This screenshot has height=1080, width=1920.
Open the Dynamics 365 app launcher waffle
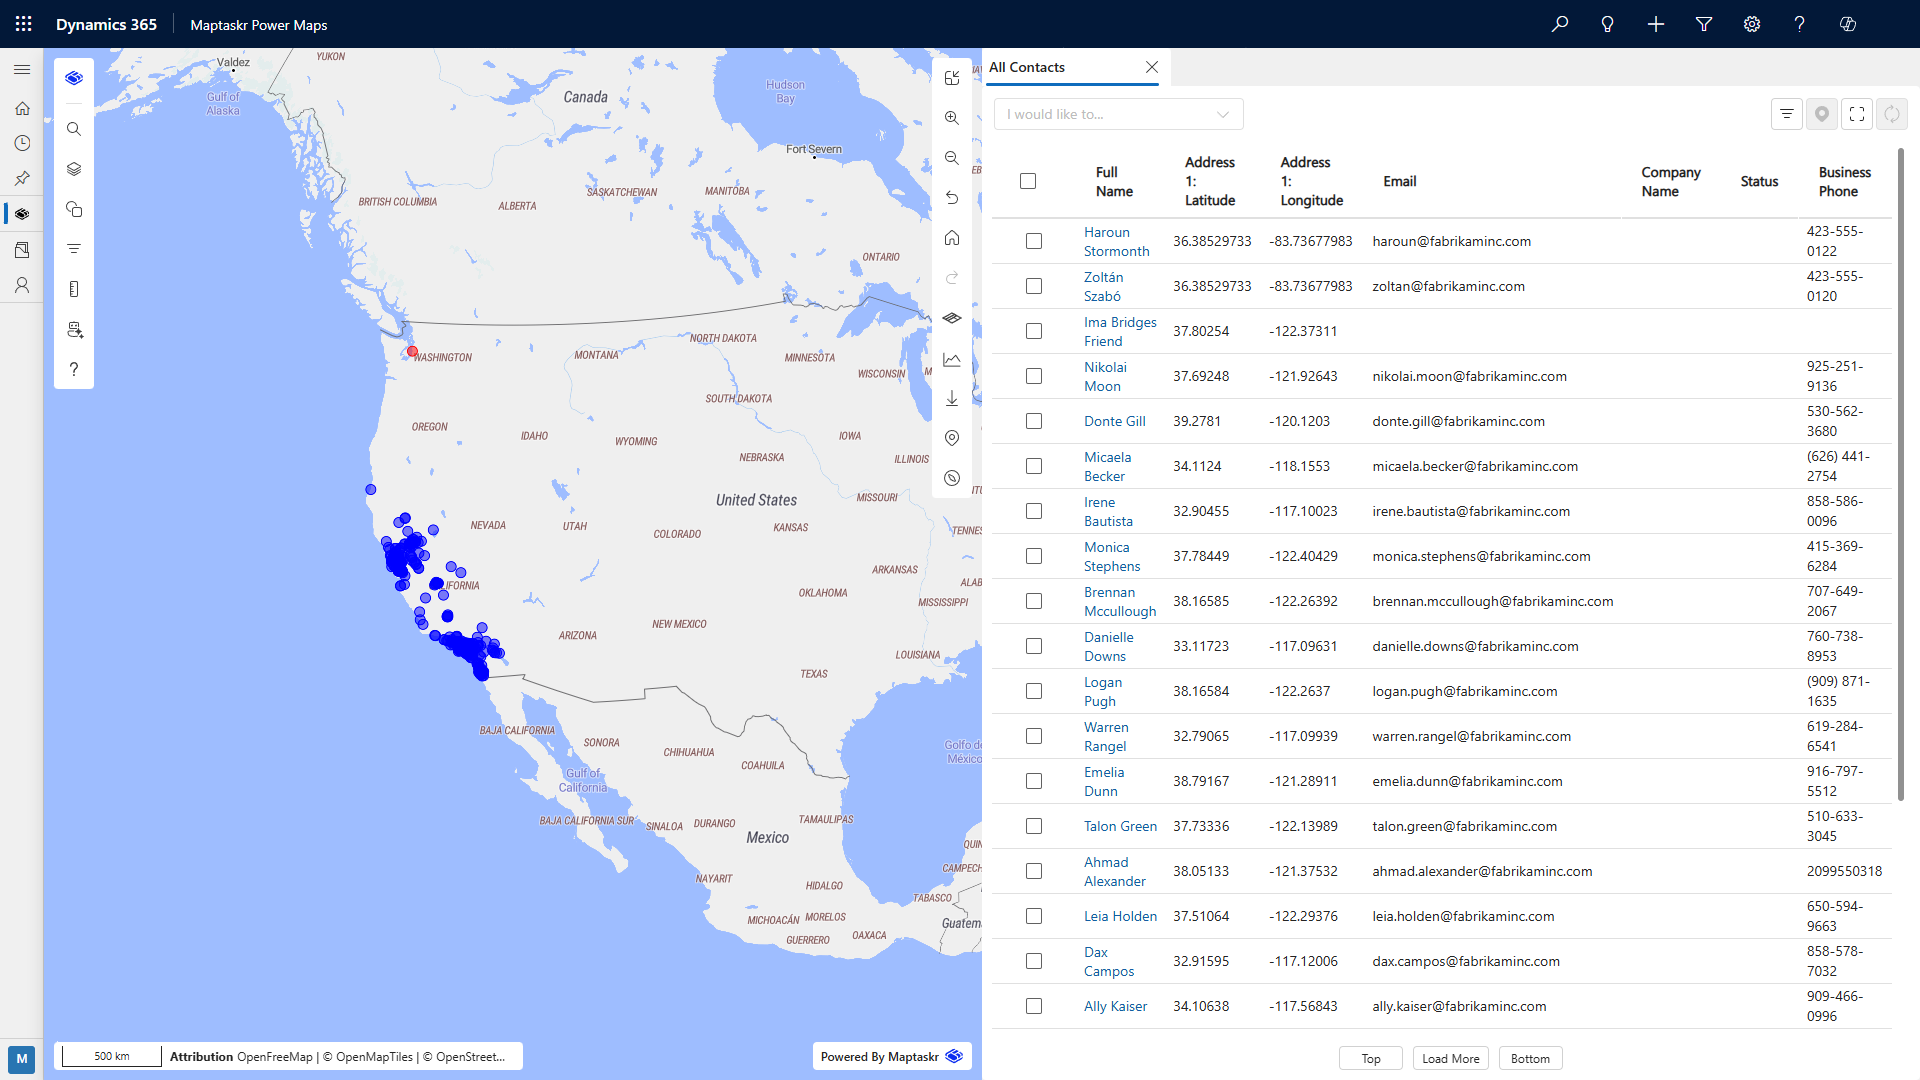pyautogui.click(x=24, y=24)
